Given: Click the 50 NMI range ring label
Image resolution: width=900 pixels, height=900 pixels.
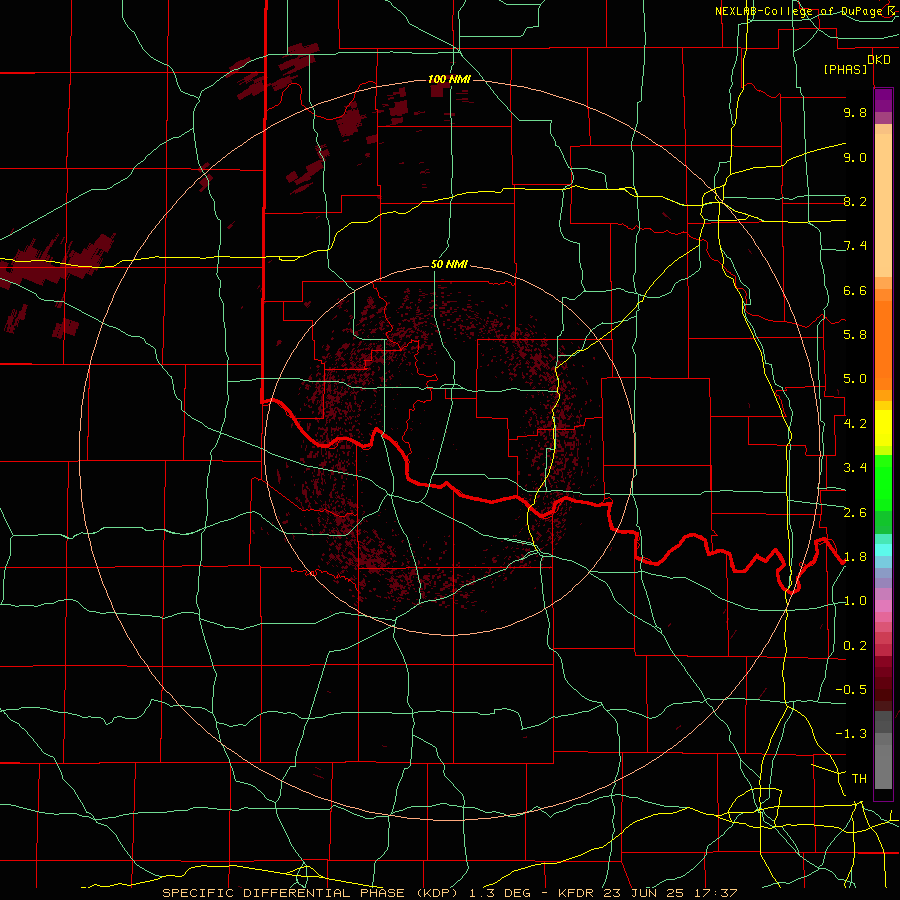Looking at the screenshot, I should [x=449, y=265].
